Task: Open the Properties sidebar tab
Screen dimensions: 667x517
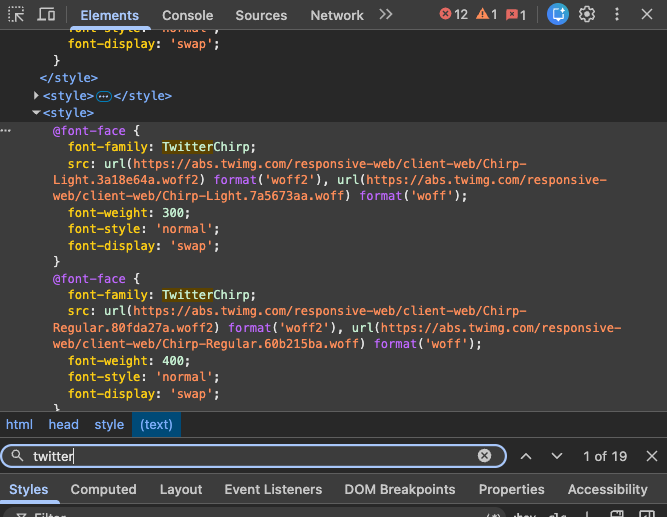Action: (511, 489)
